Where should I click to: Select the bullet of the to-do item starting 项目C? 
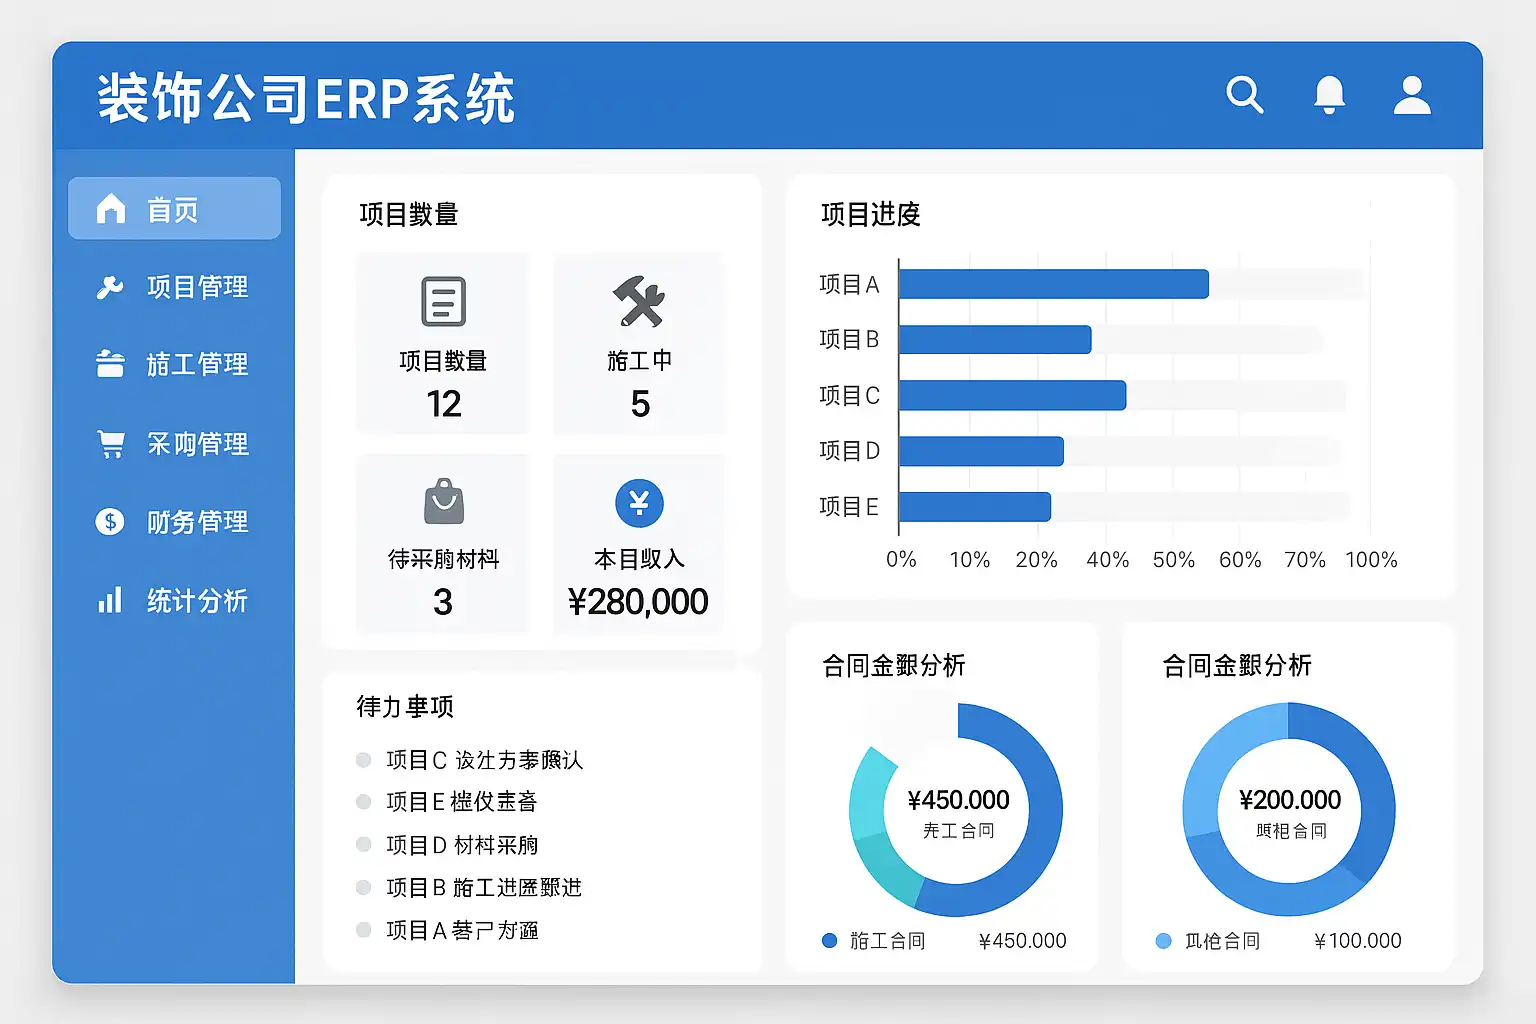[x=364, y=760]
